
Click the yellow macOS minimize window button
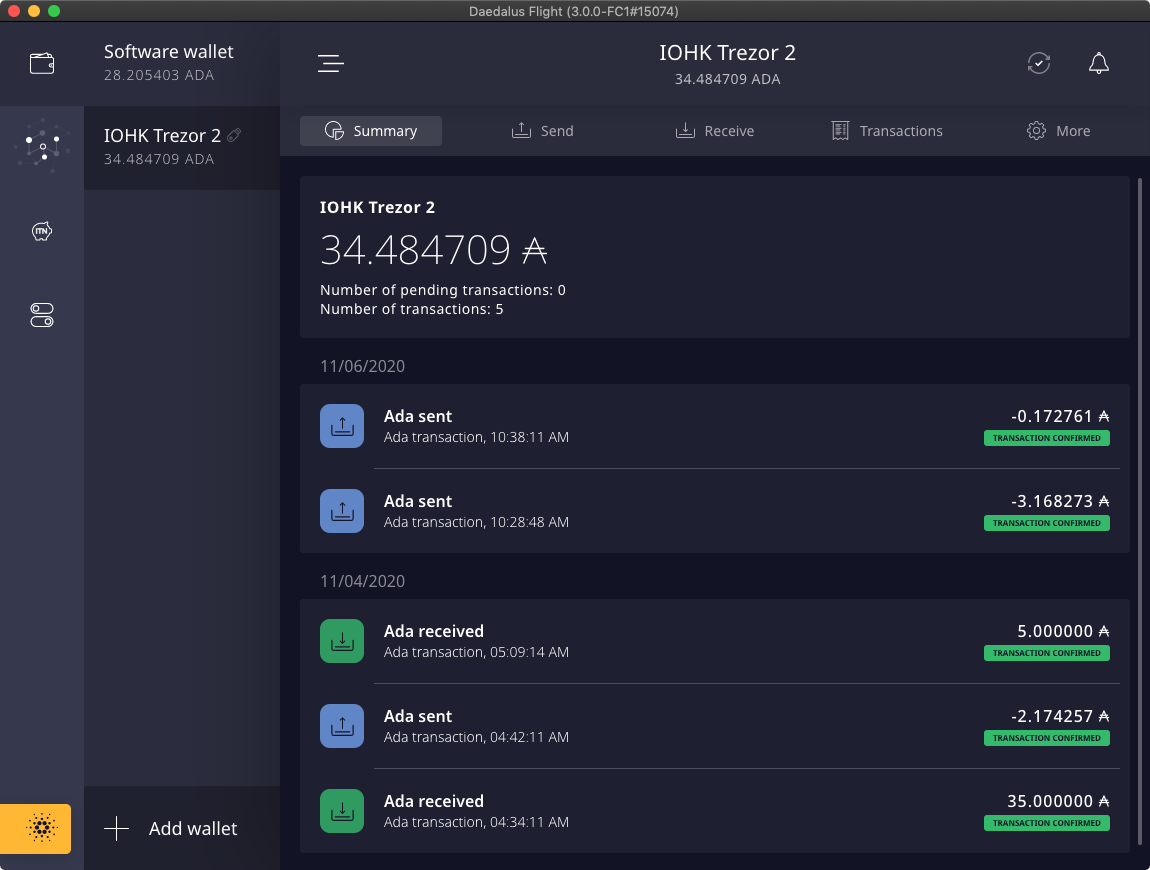tap(34, 11)
